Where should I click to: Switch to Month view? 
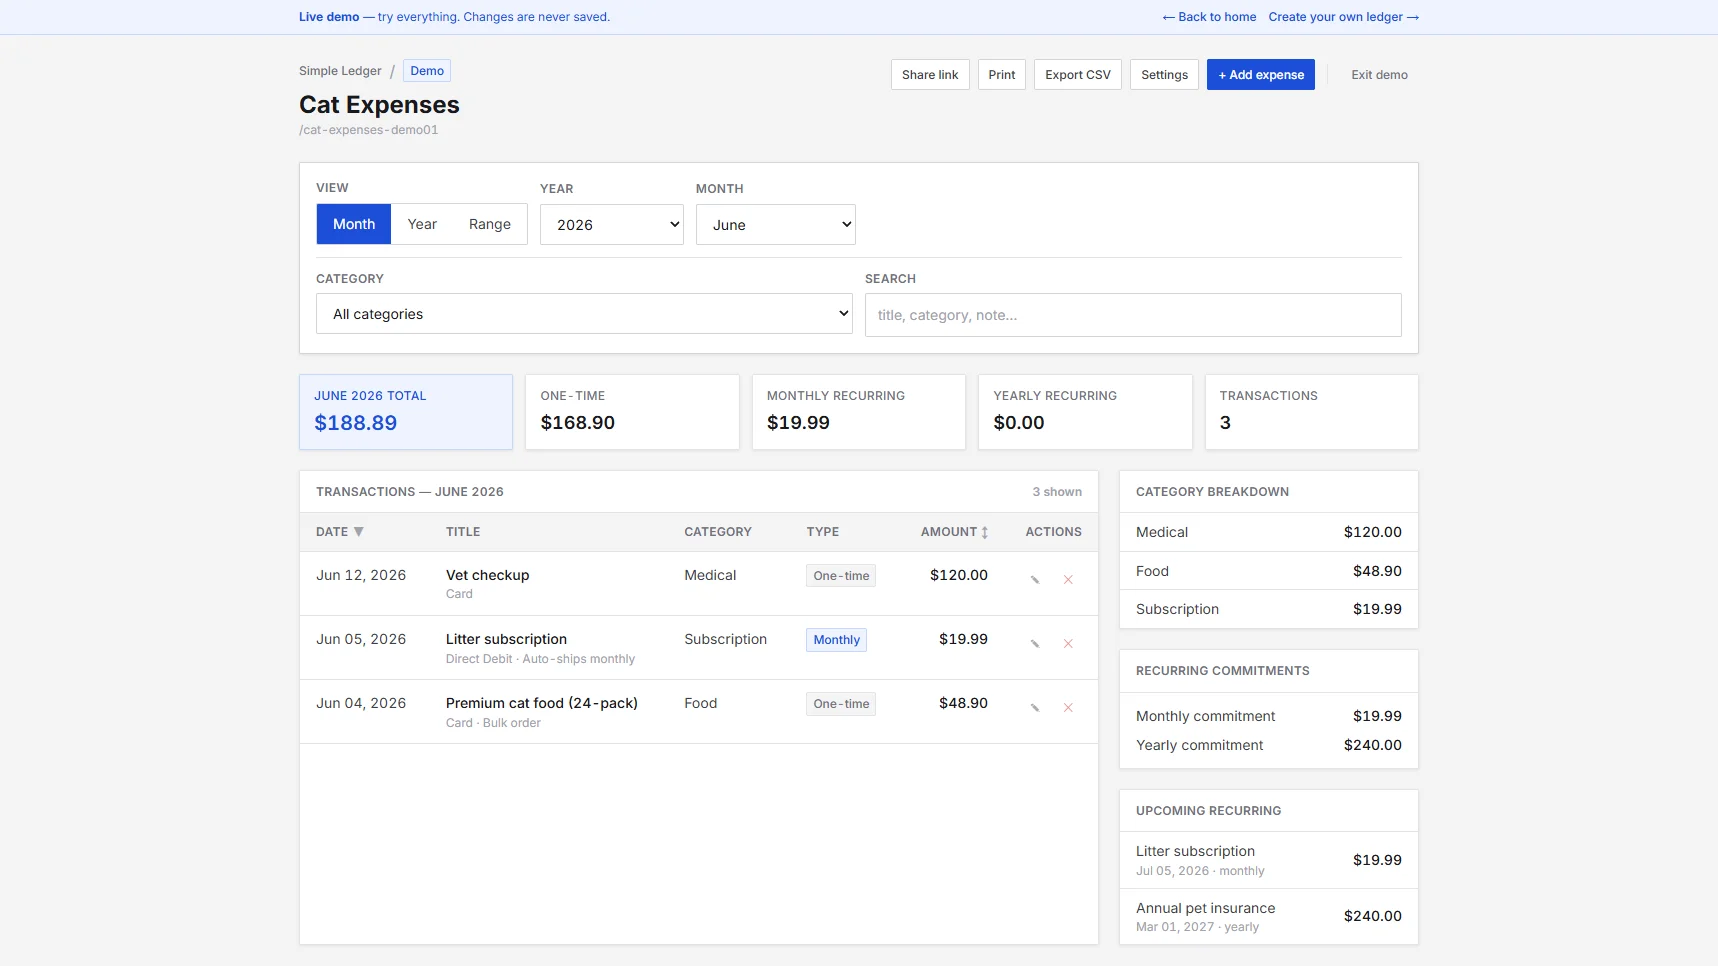(354, 224)
